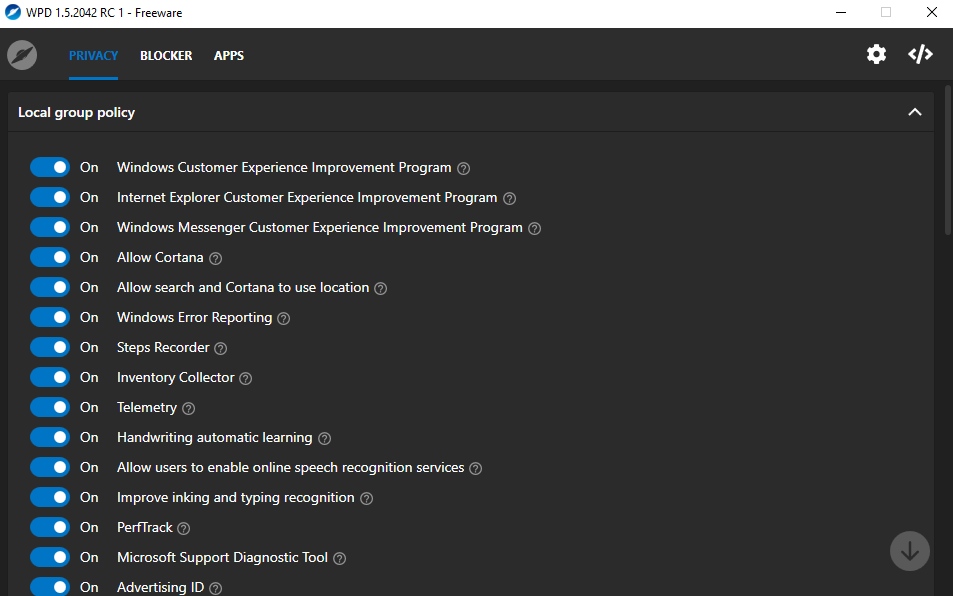Open help icon beside Windows Error Reporting

coord(283,318)
